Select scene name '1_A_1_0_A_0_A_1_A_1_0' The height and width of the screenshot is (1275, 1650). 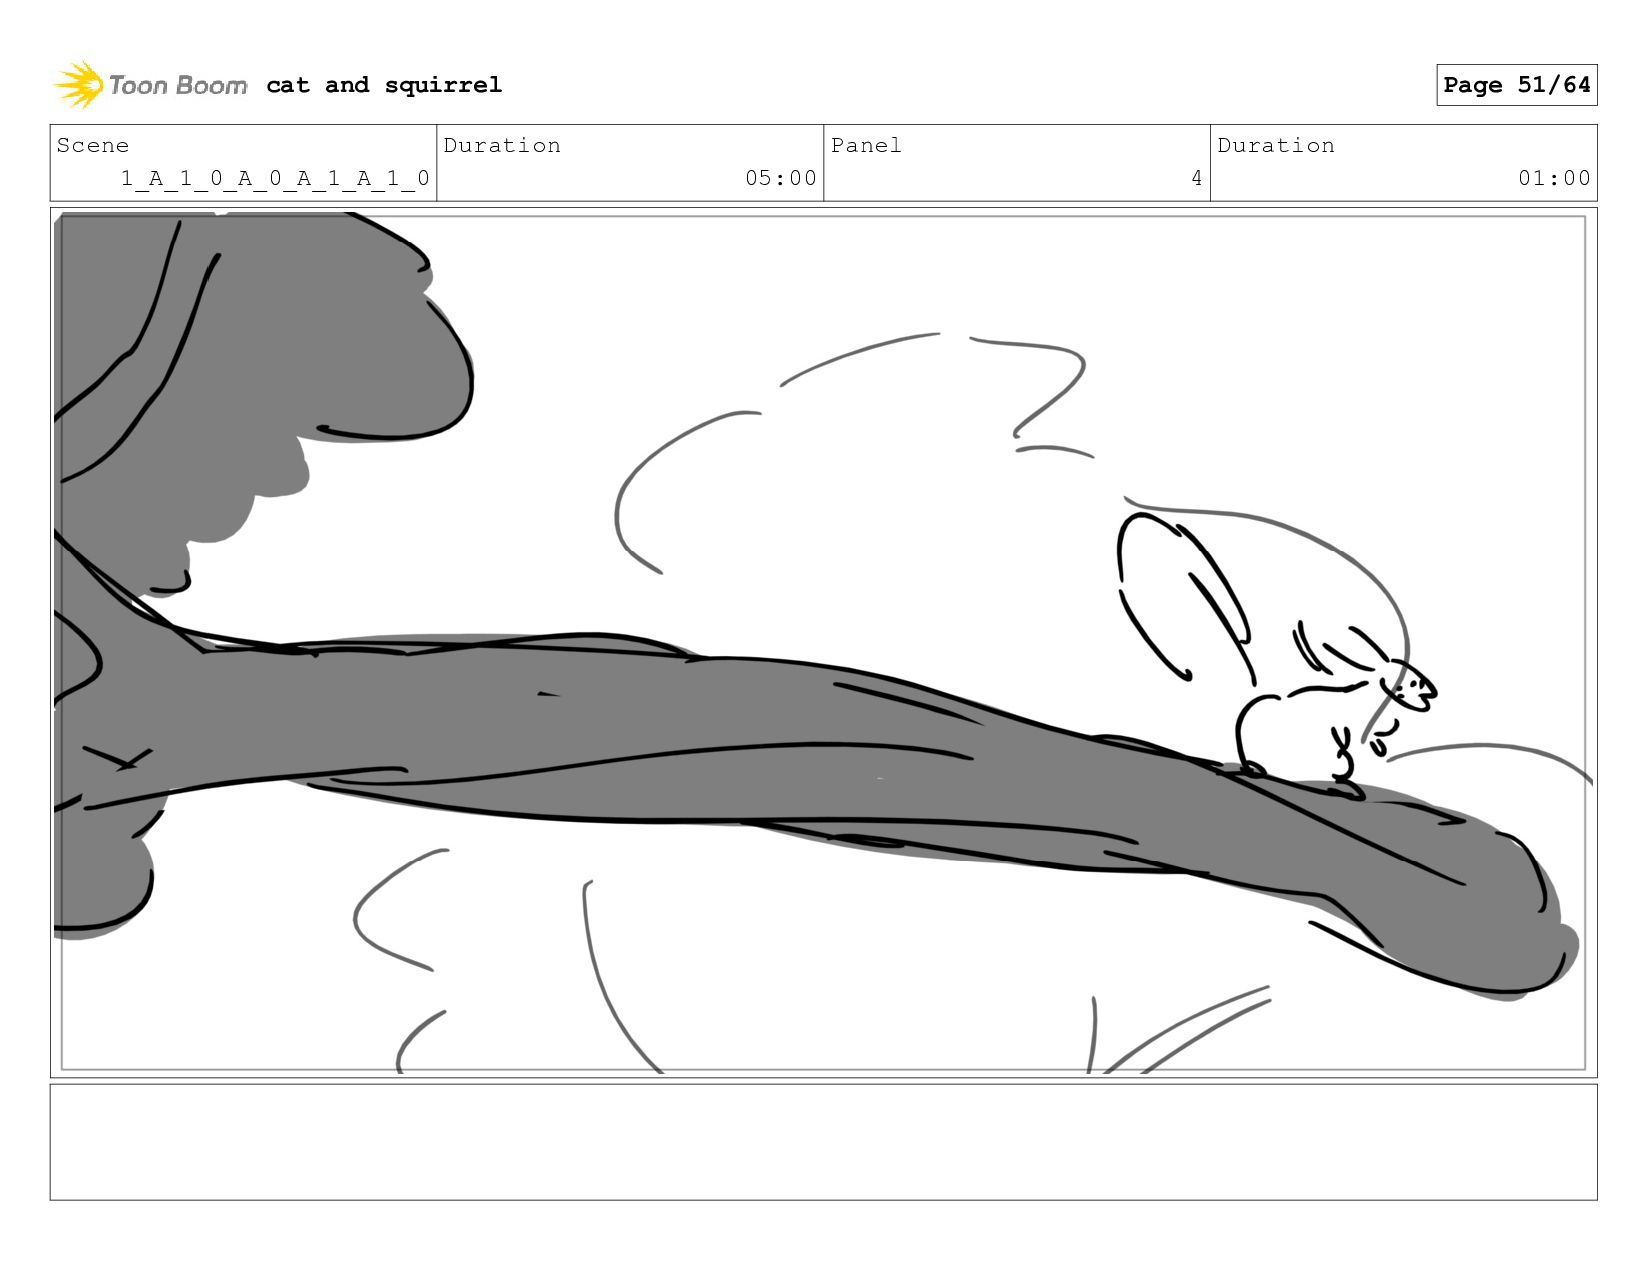click(x=275, y=179)
